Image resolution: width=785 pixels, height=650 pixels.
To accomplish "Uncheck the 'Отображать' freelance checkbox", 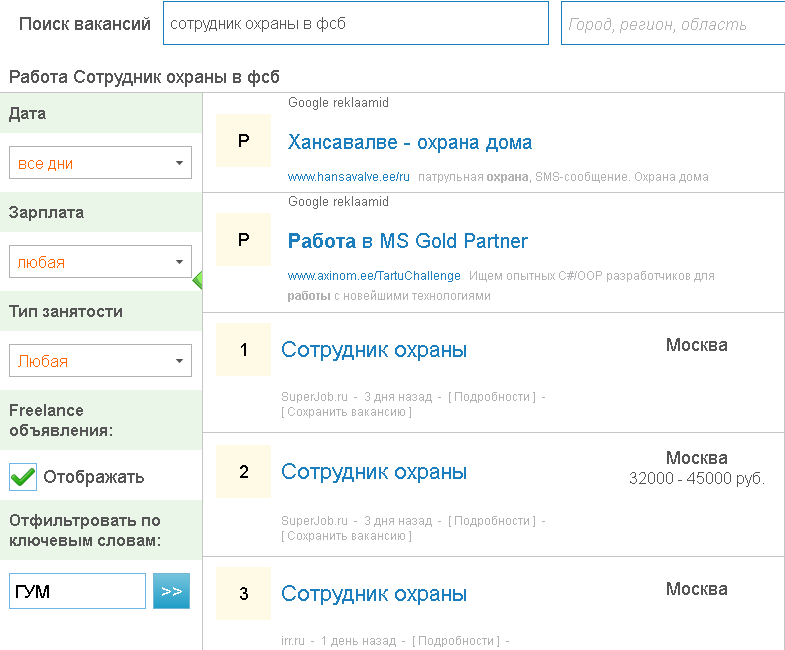I will (x=23, y=477).
